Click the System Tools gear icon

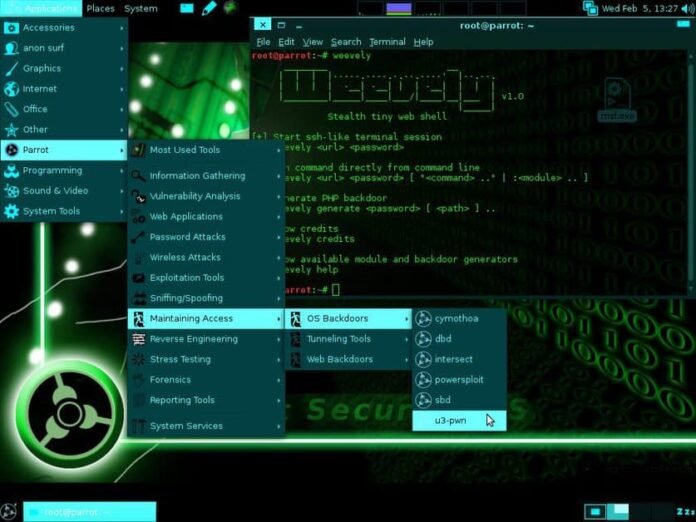pyautogui.click(x=11, y=211)
